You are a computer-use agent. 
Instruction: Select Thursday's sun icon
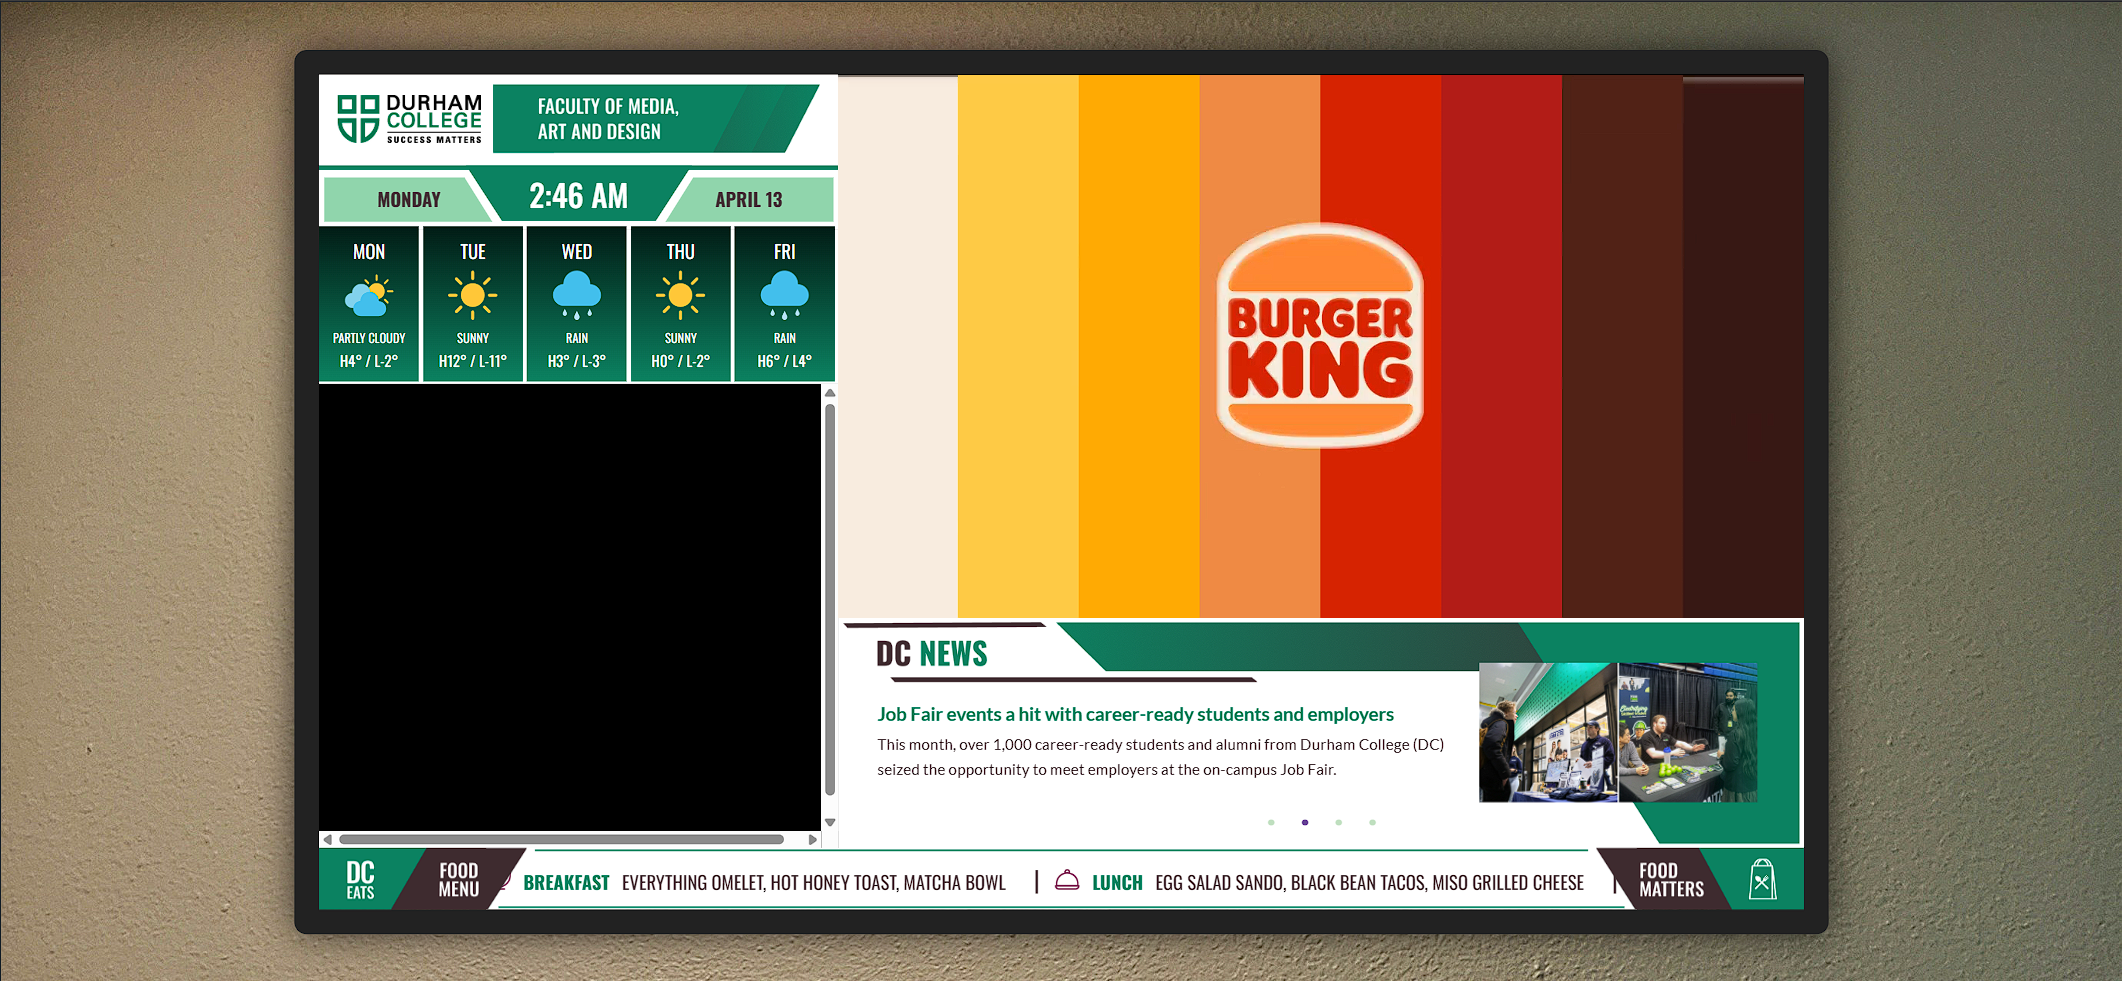(x=680, y=295)
